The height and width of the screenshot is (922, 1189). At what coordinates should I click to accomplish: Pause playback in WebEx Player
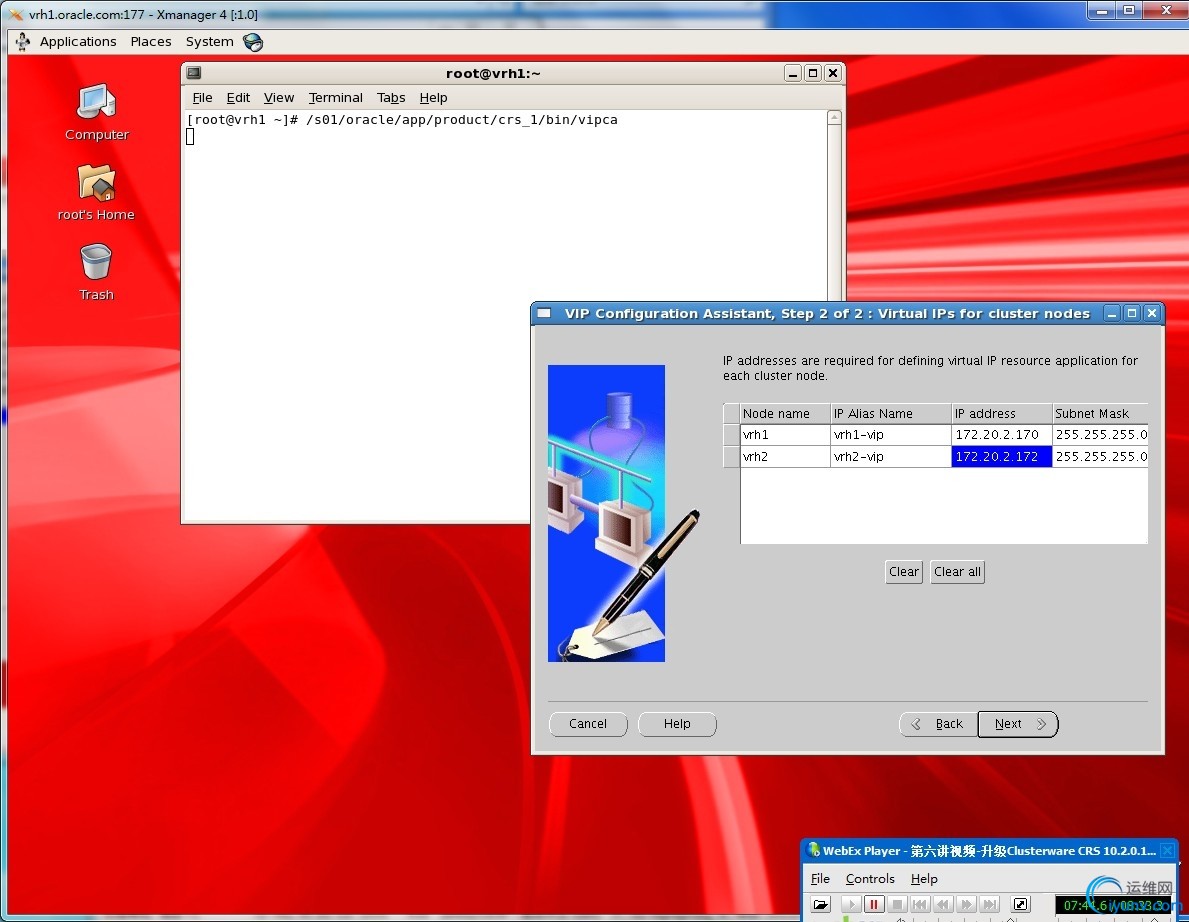(x=874, y=904)
